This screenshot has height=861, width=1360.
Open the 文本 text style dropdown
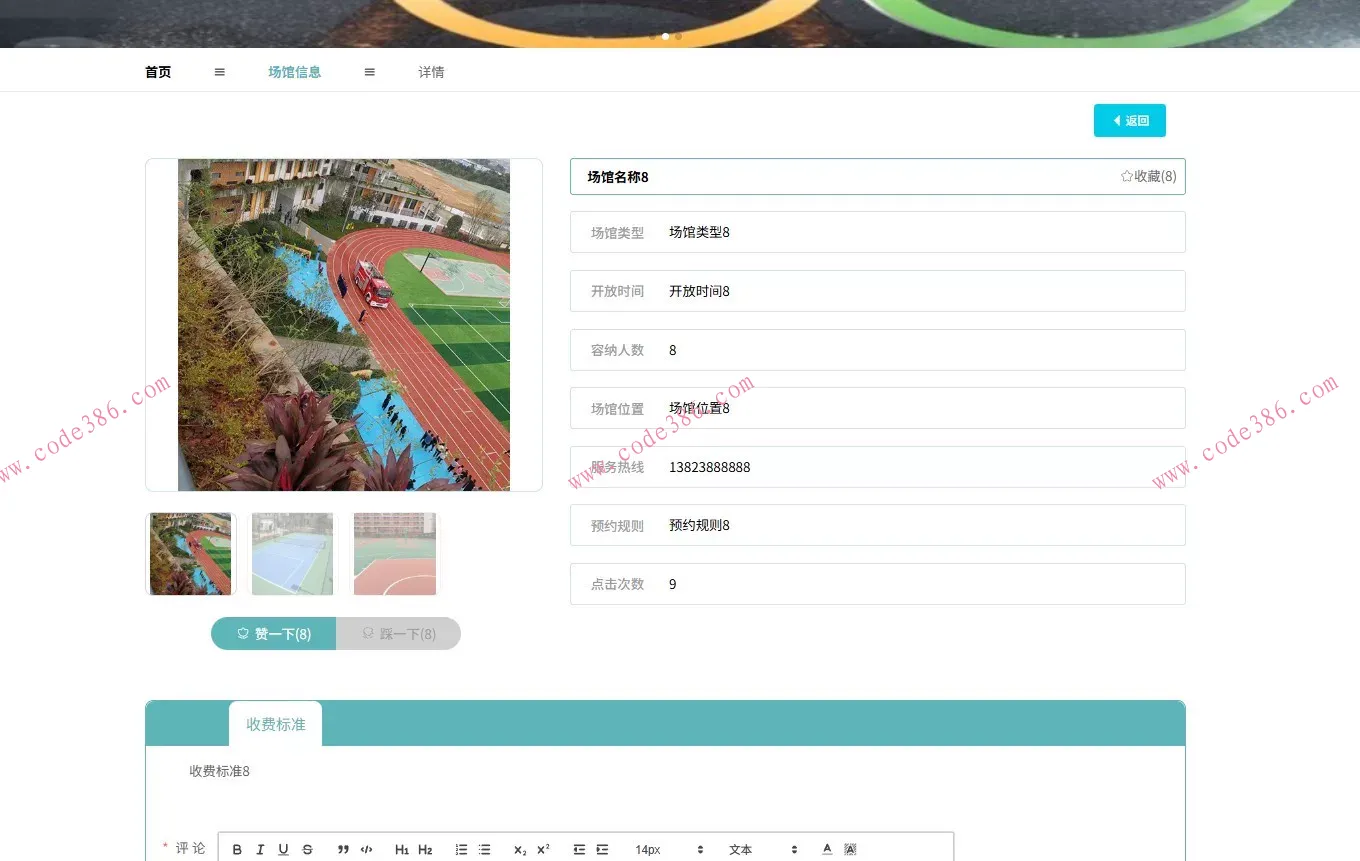click(x=763, y=850)
